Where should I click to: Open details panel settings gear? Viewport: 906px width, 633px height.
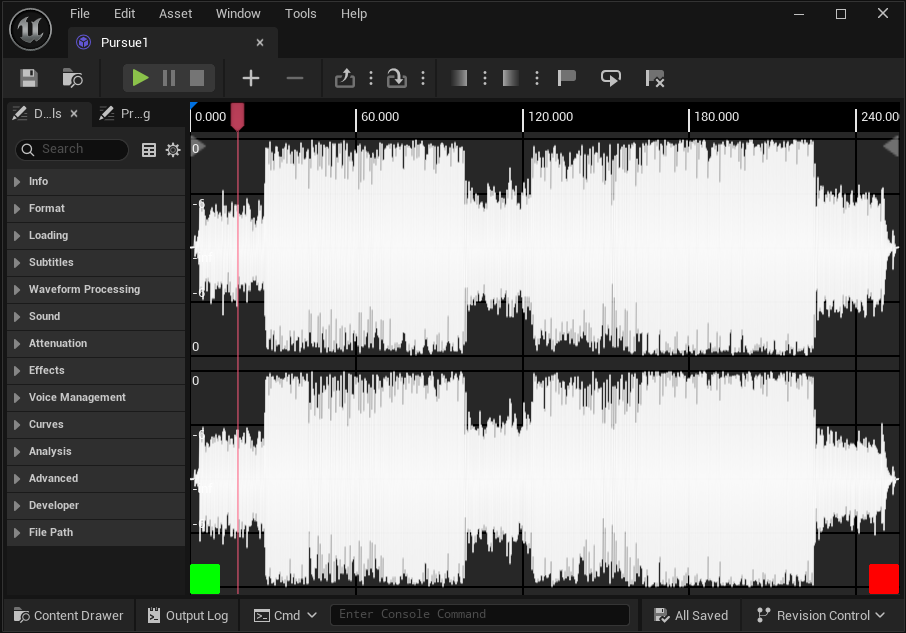[173, 150]
